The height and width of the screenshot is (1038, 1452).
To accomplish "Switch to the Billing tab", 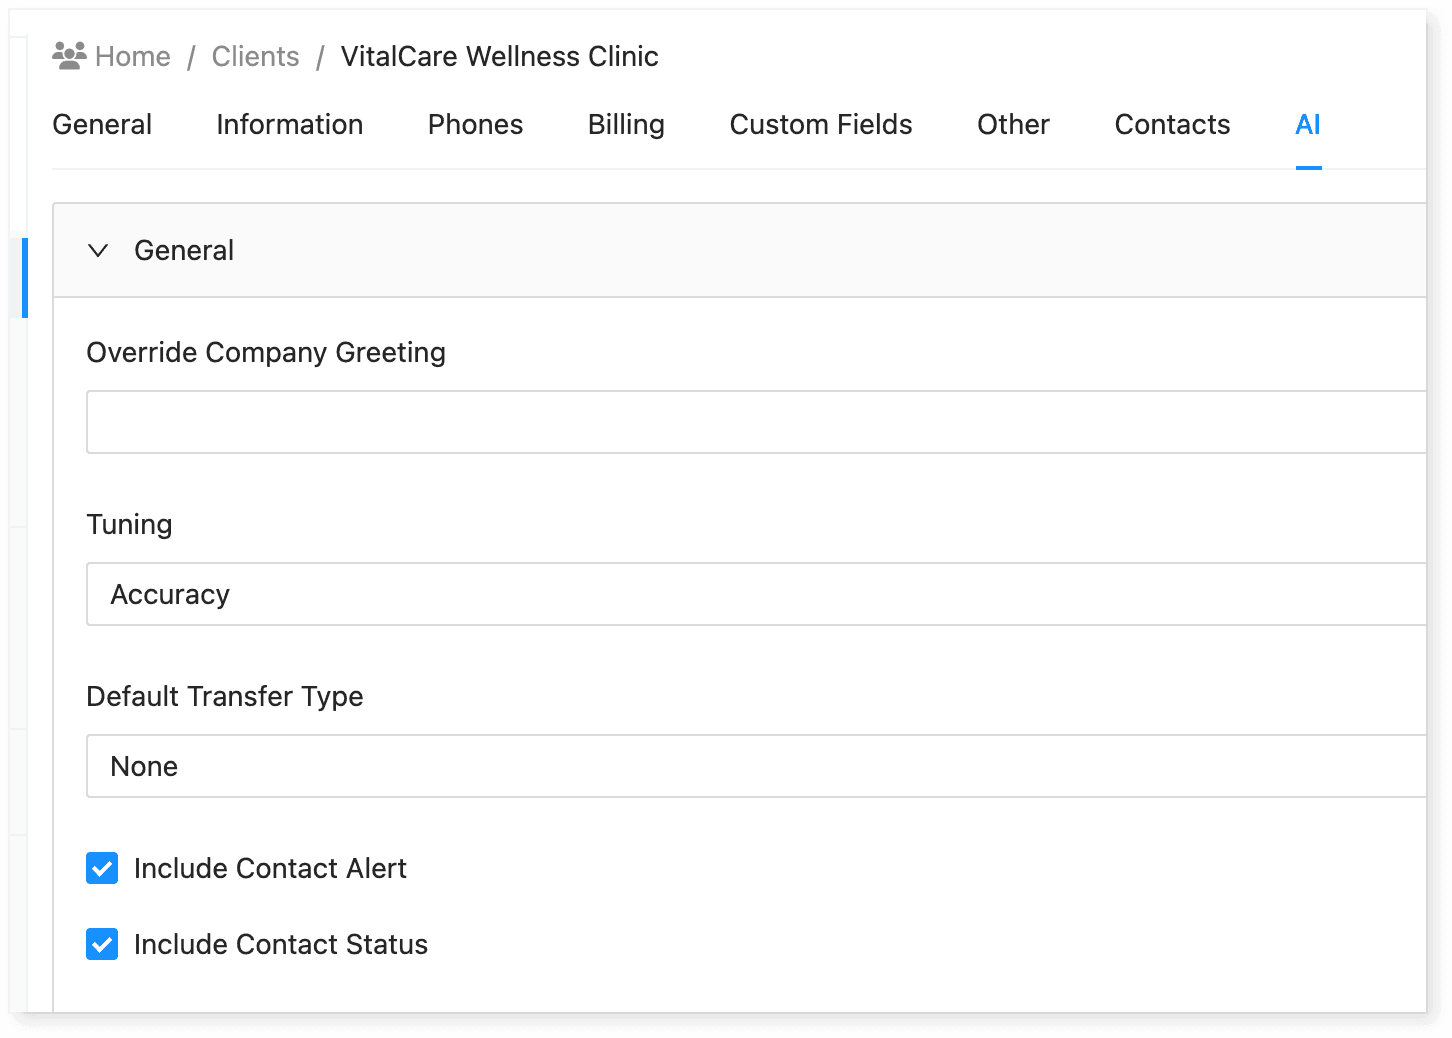I will (626, 124).
